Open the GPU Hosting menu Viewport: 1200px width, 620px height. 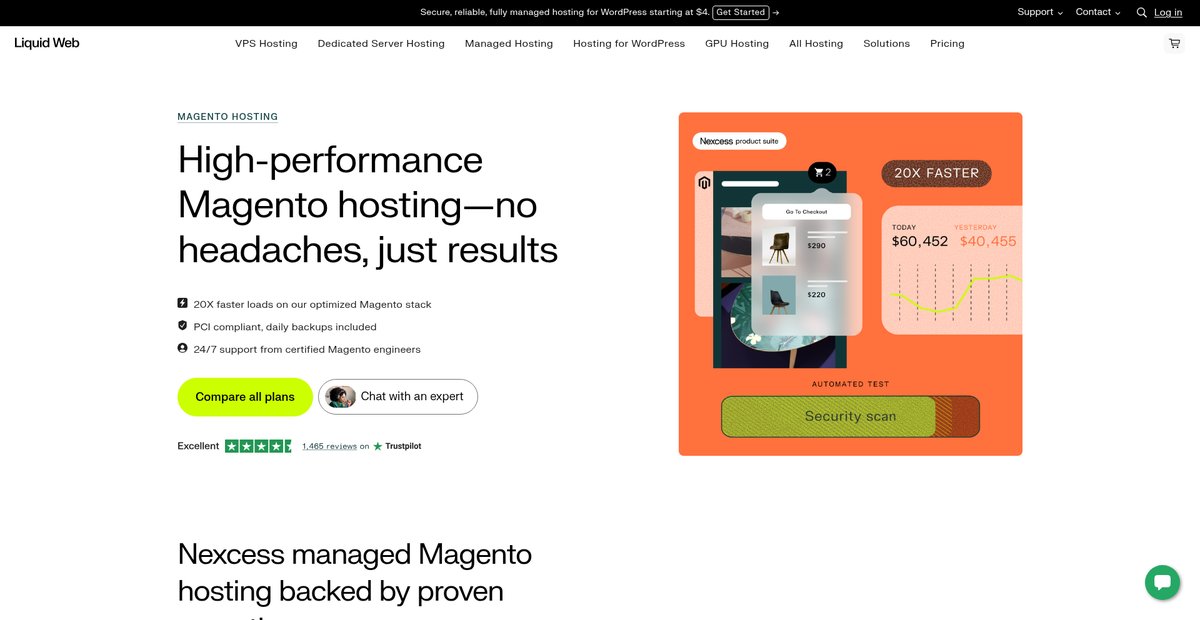(x=737, y=43)
